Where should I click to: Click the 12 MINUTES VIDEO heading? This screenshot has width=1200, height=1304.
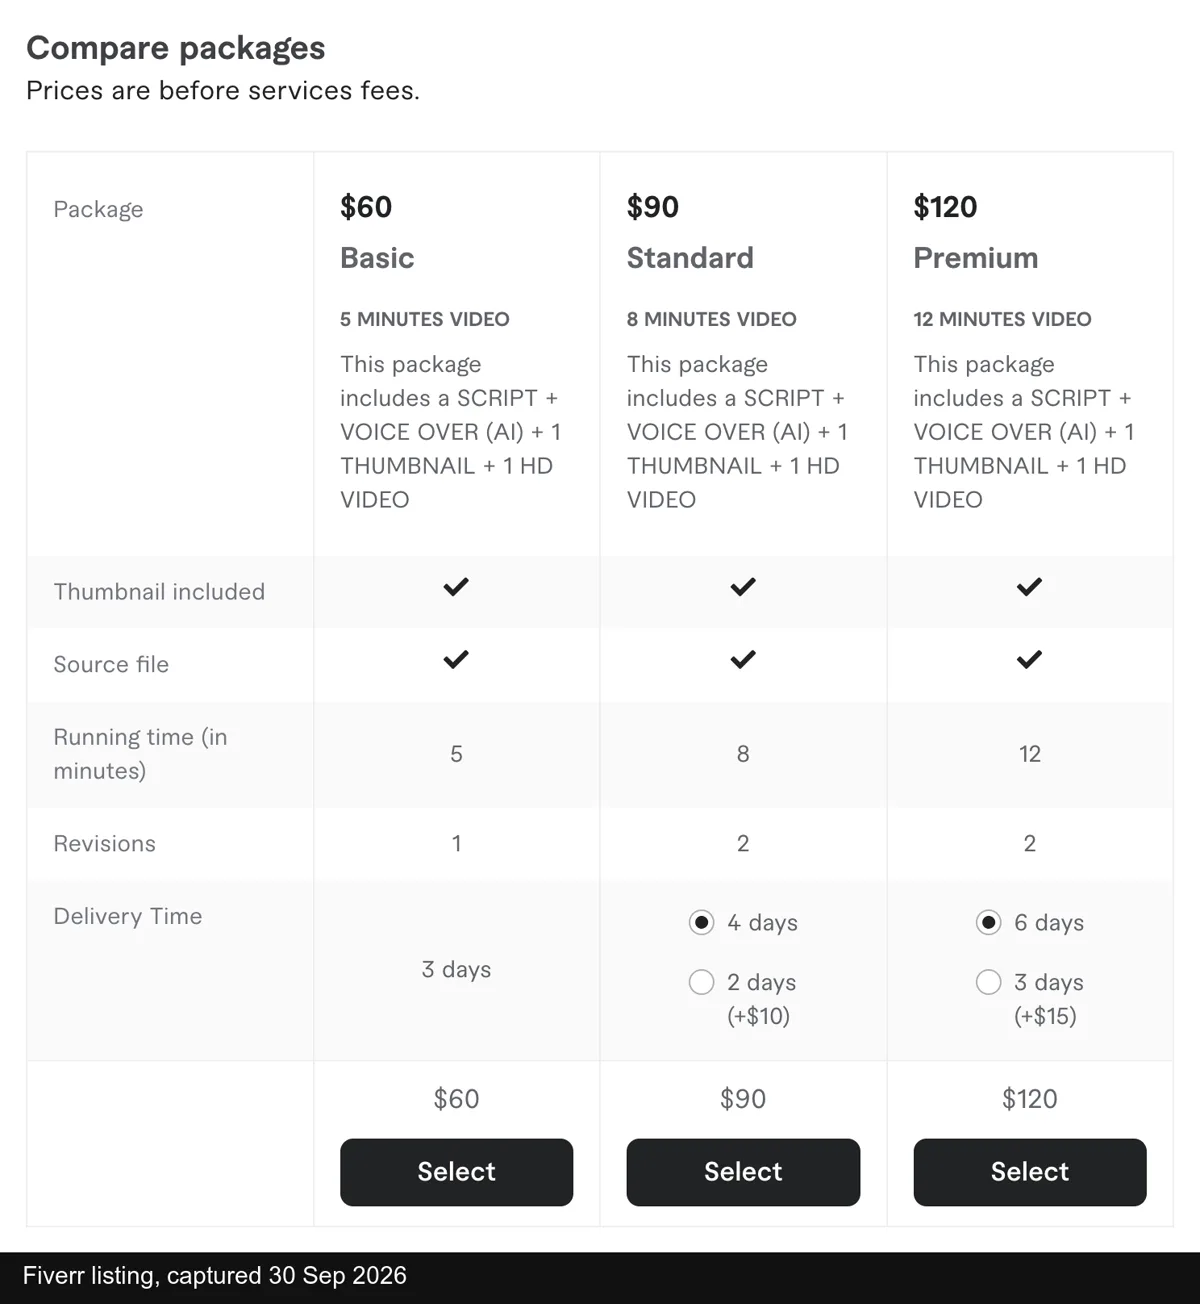point(1002,319)
